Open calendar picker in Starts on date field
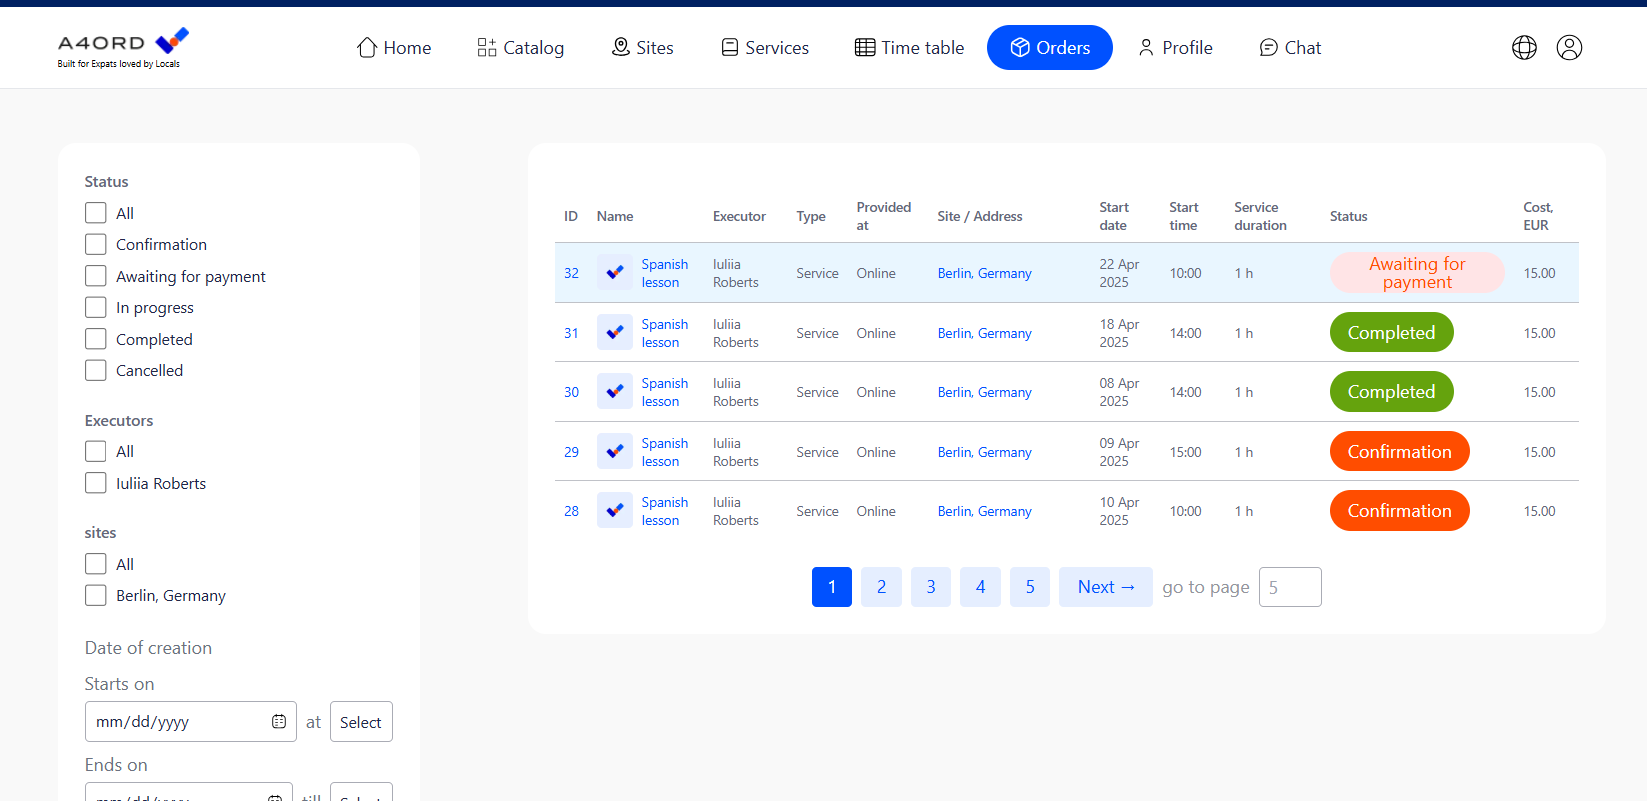 (x=279, y=722)
